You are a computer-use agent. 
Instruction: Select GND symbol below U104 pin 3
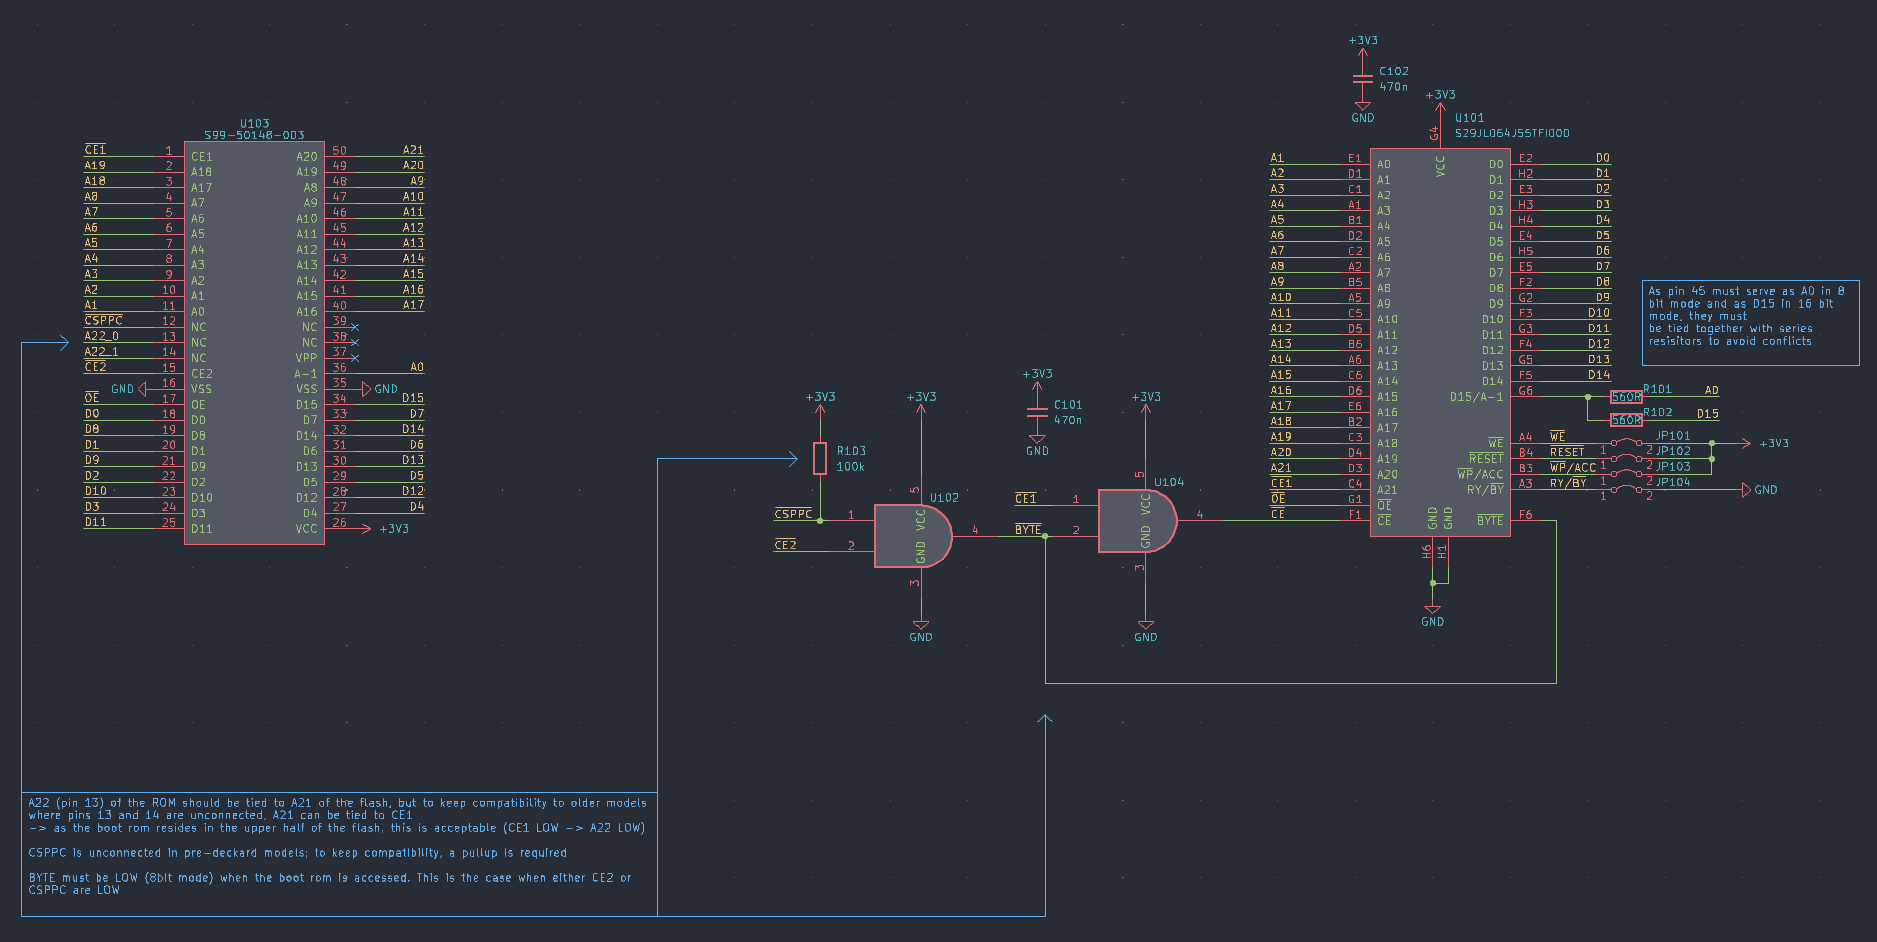(1146, 632)
